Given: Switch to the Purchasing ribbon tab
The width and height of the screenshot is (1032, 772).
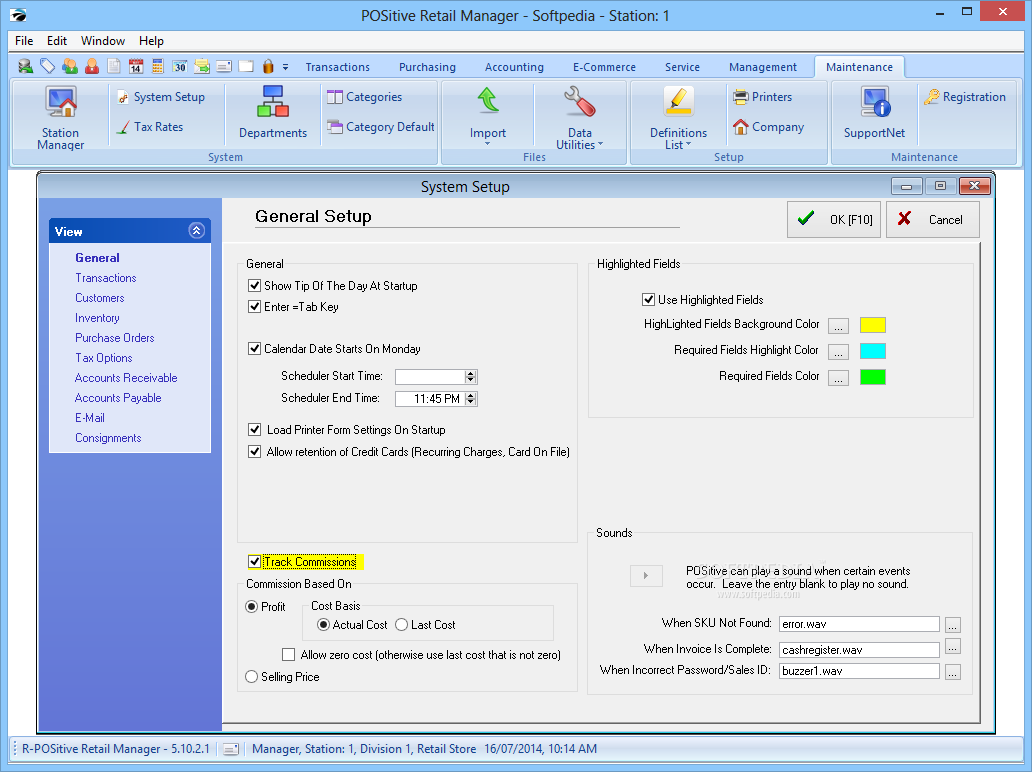Looking at the screenshot, I should coord(427,67).
